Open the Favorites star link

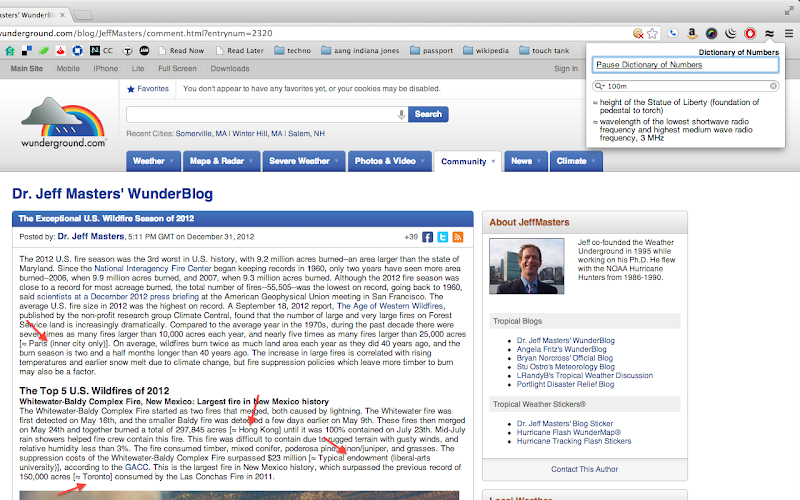pyautogui.click(x=147, y=89)
